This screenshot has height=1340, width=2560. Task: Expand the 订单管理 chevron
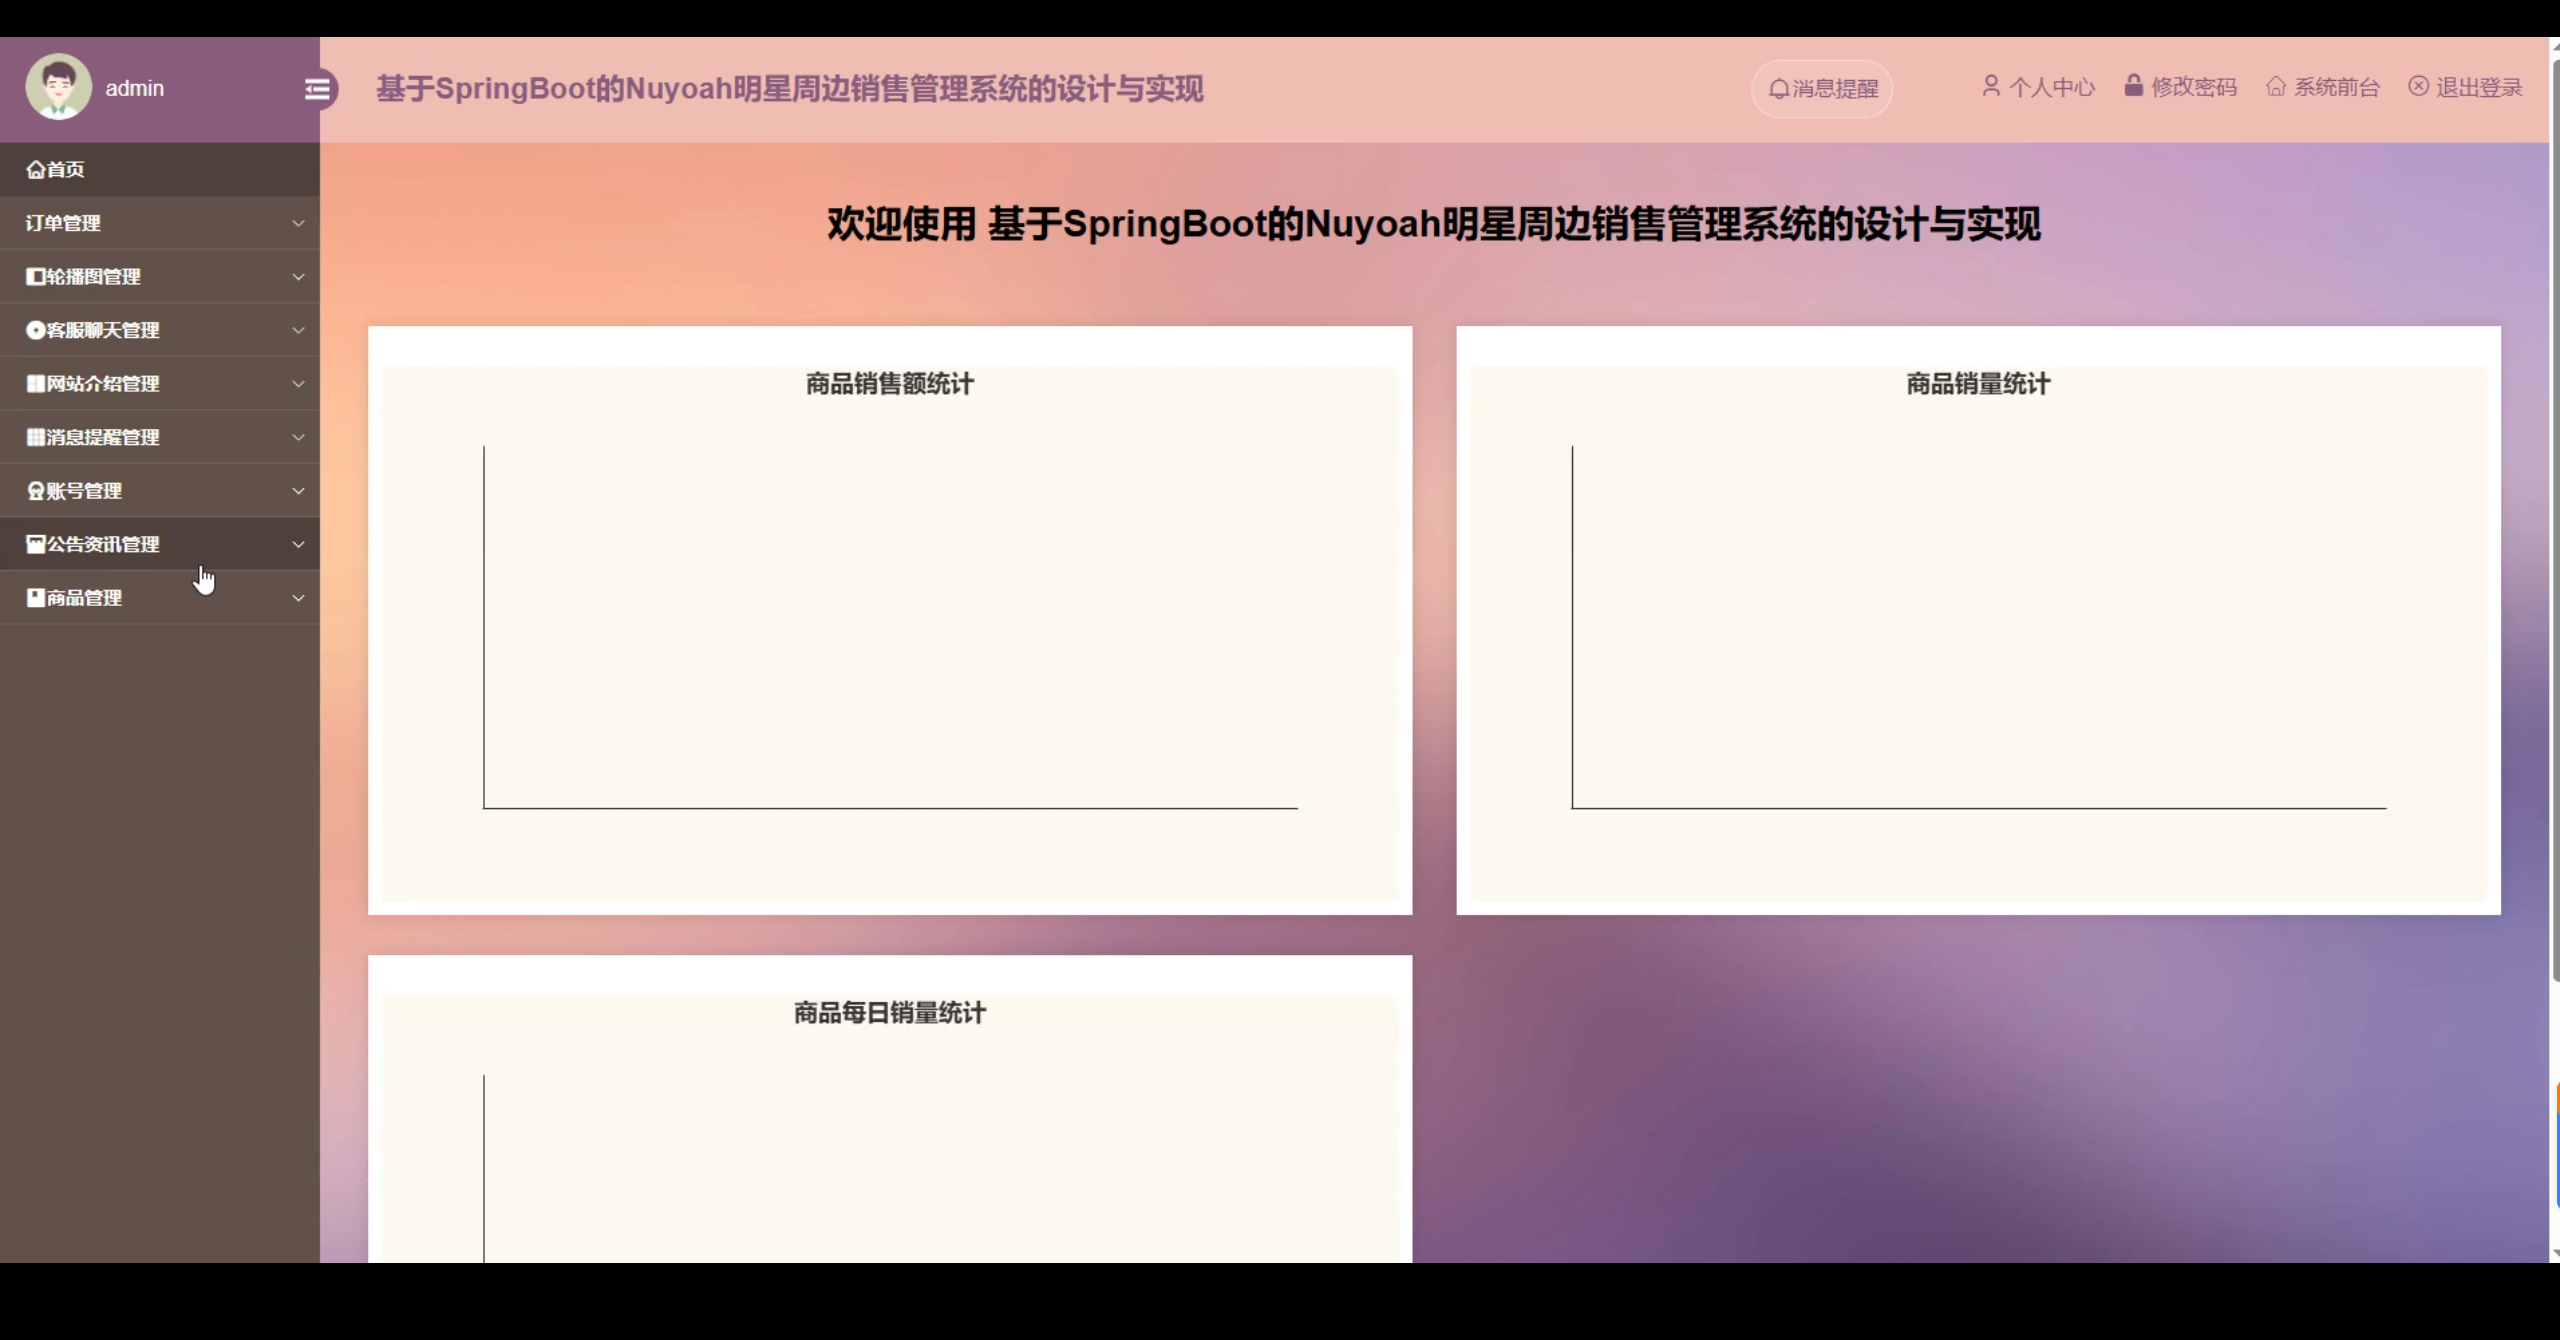[x=298, y=223]
